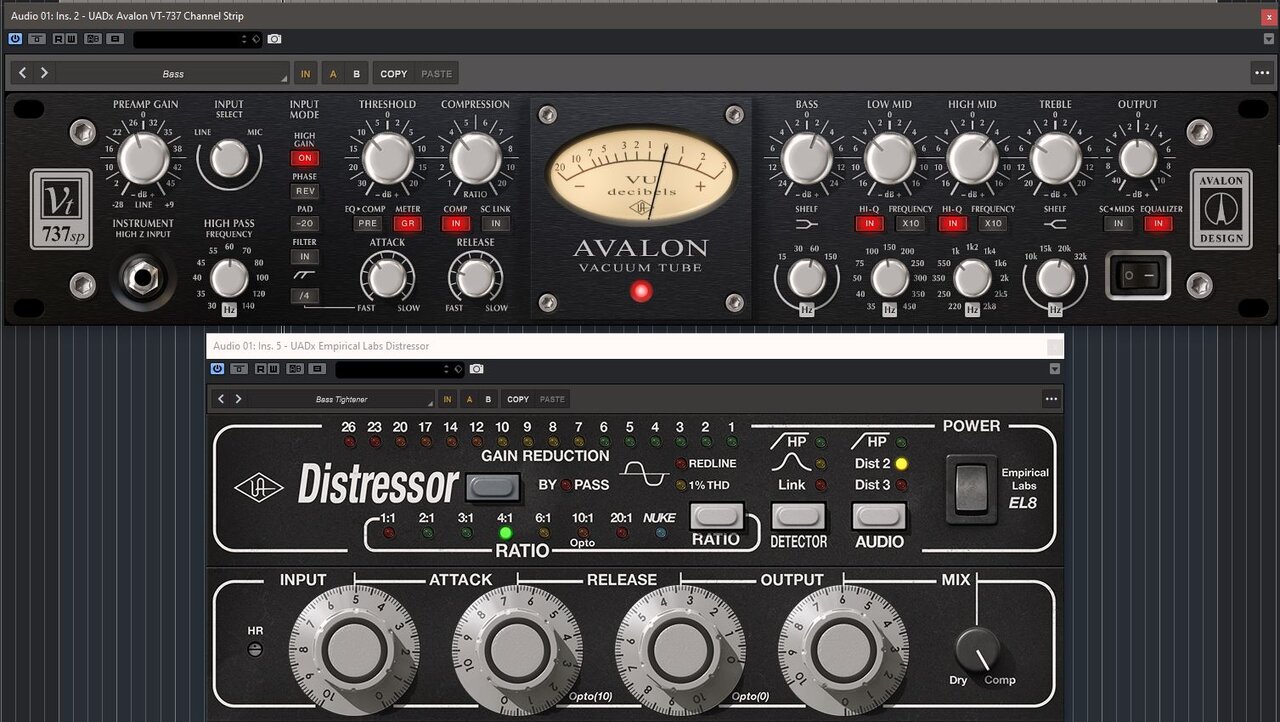This screenshot has height=722, width=1280.
Task: Click PASTE in Avalon toolbar
Action: (437, 73)
